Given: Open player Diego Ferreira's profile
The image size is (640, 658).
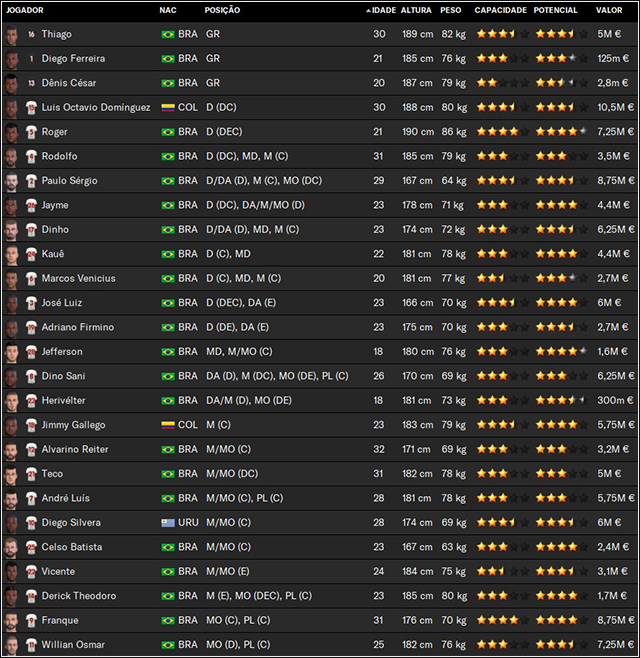Looking at the screenshot, I should click(x=73, y=59).
